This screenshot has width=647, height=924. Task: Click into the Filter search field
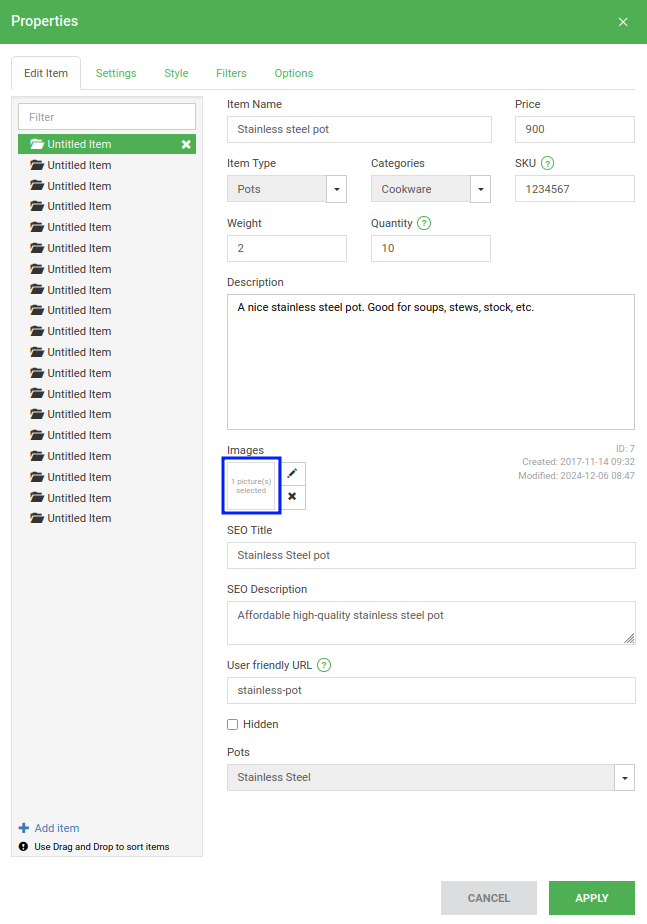point(107,117)
